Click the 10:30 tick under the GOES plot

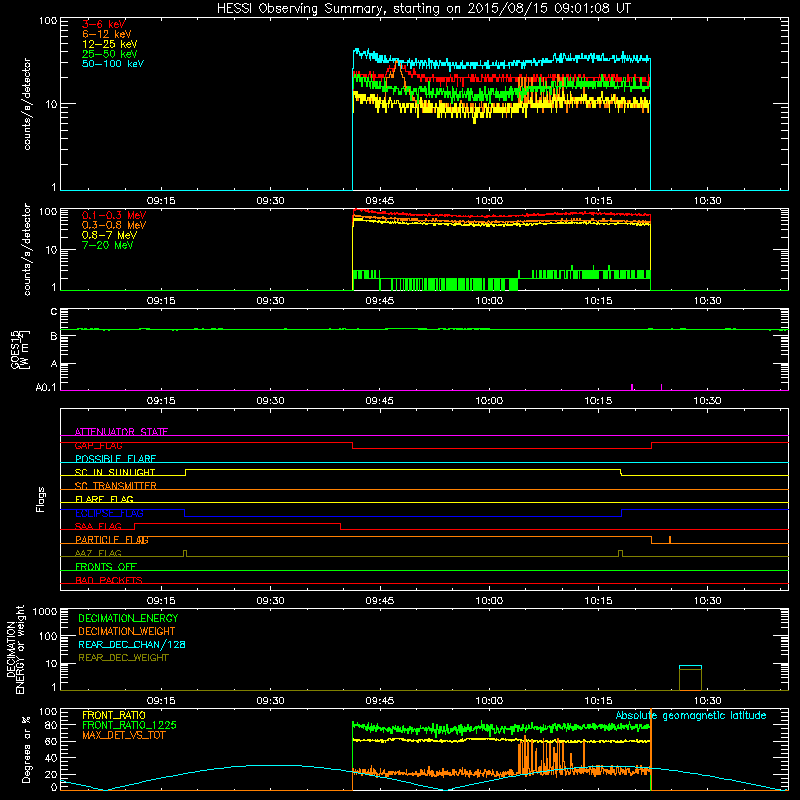(x=707, y=401)
